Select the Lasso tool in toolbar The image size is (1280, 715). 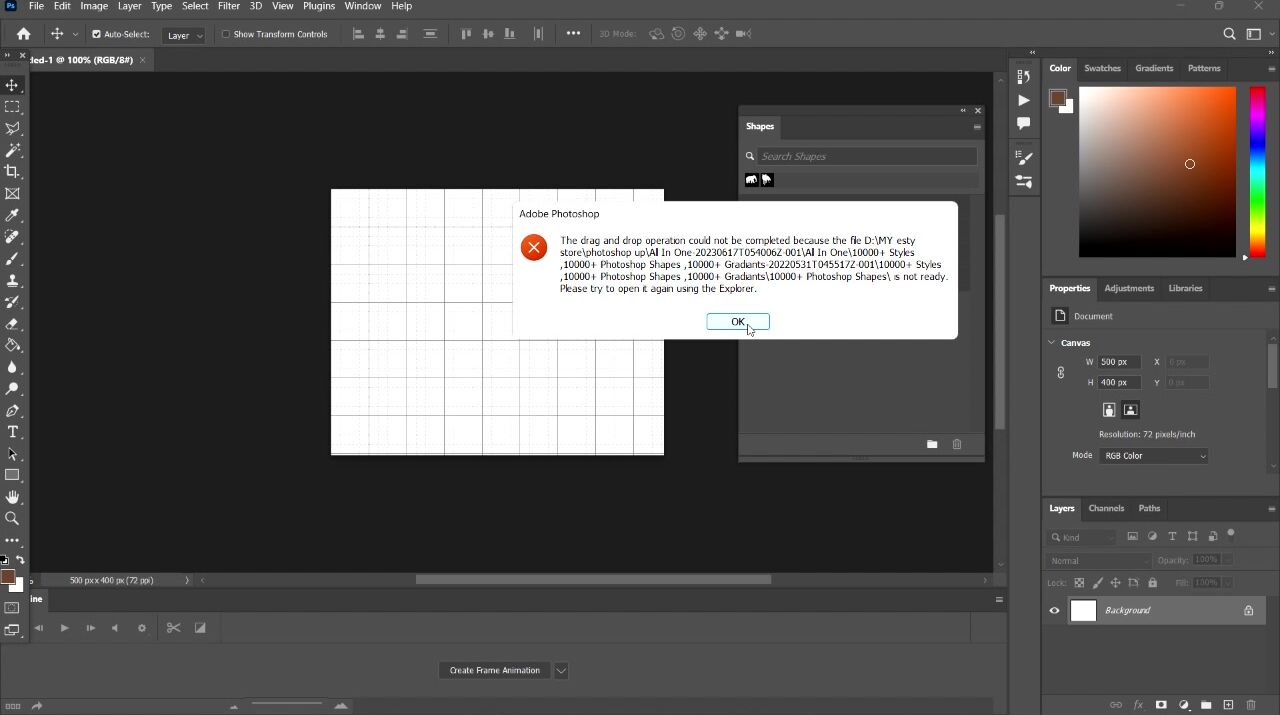12,129
